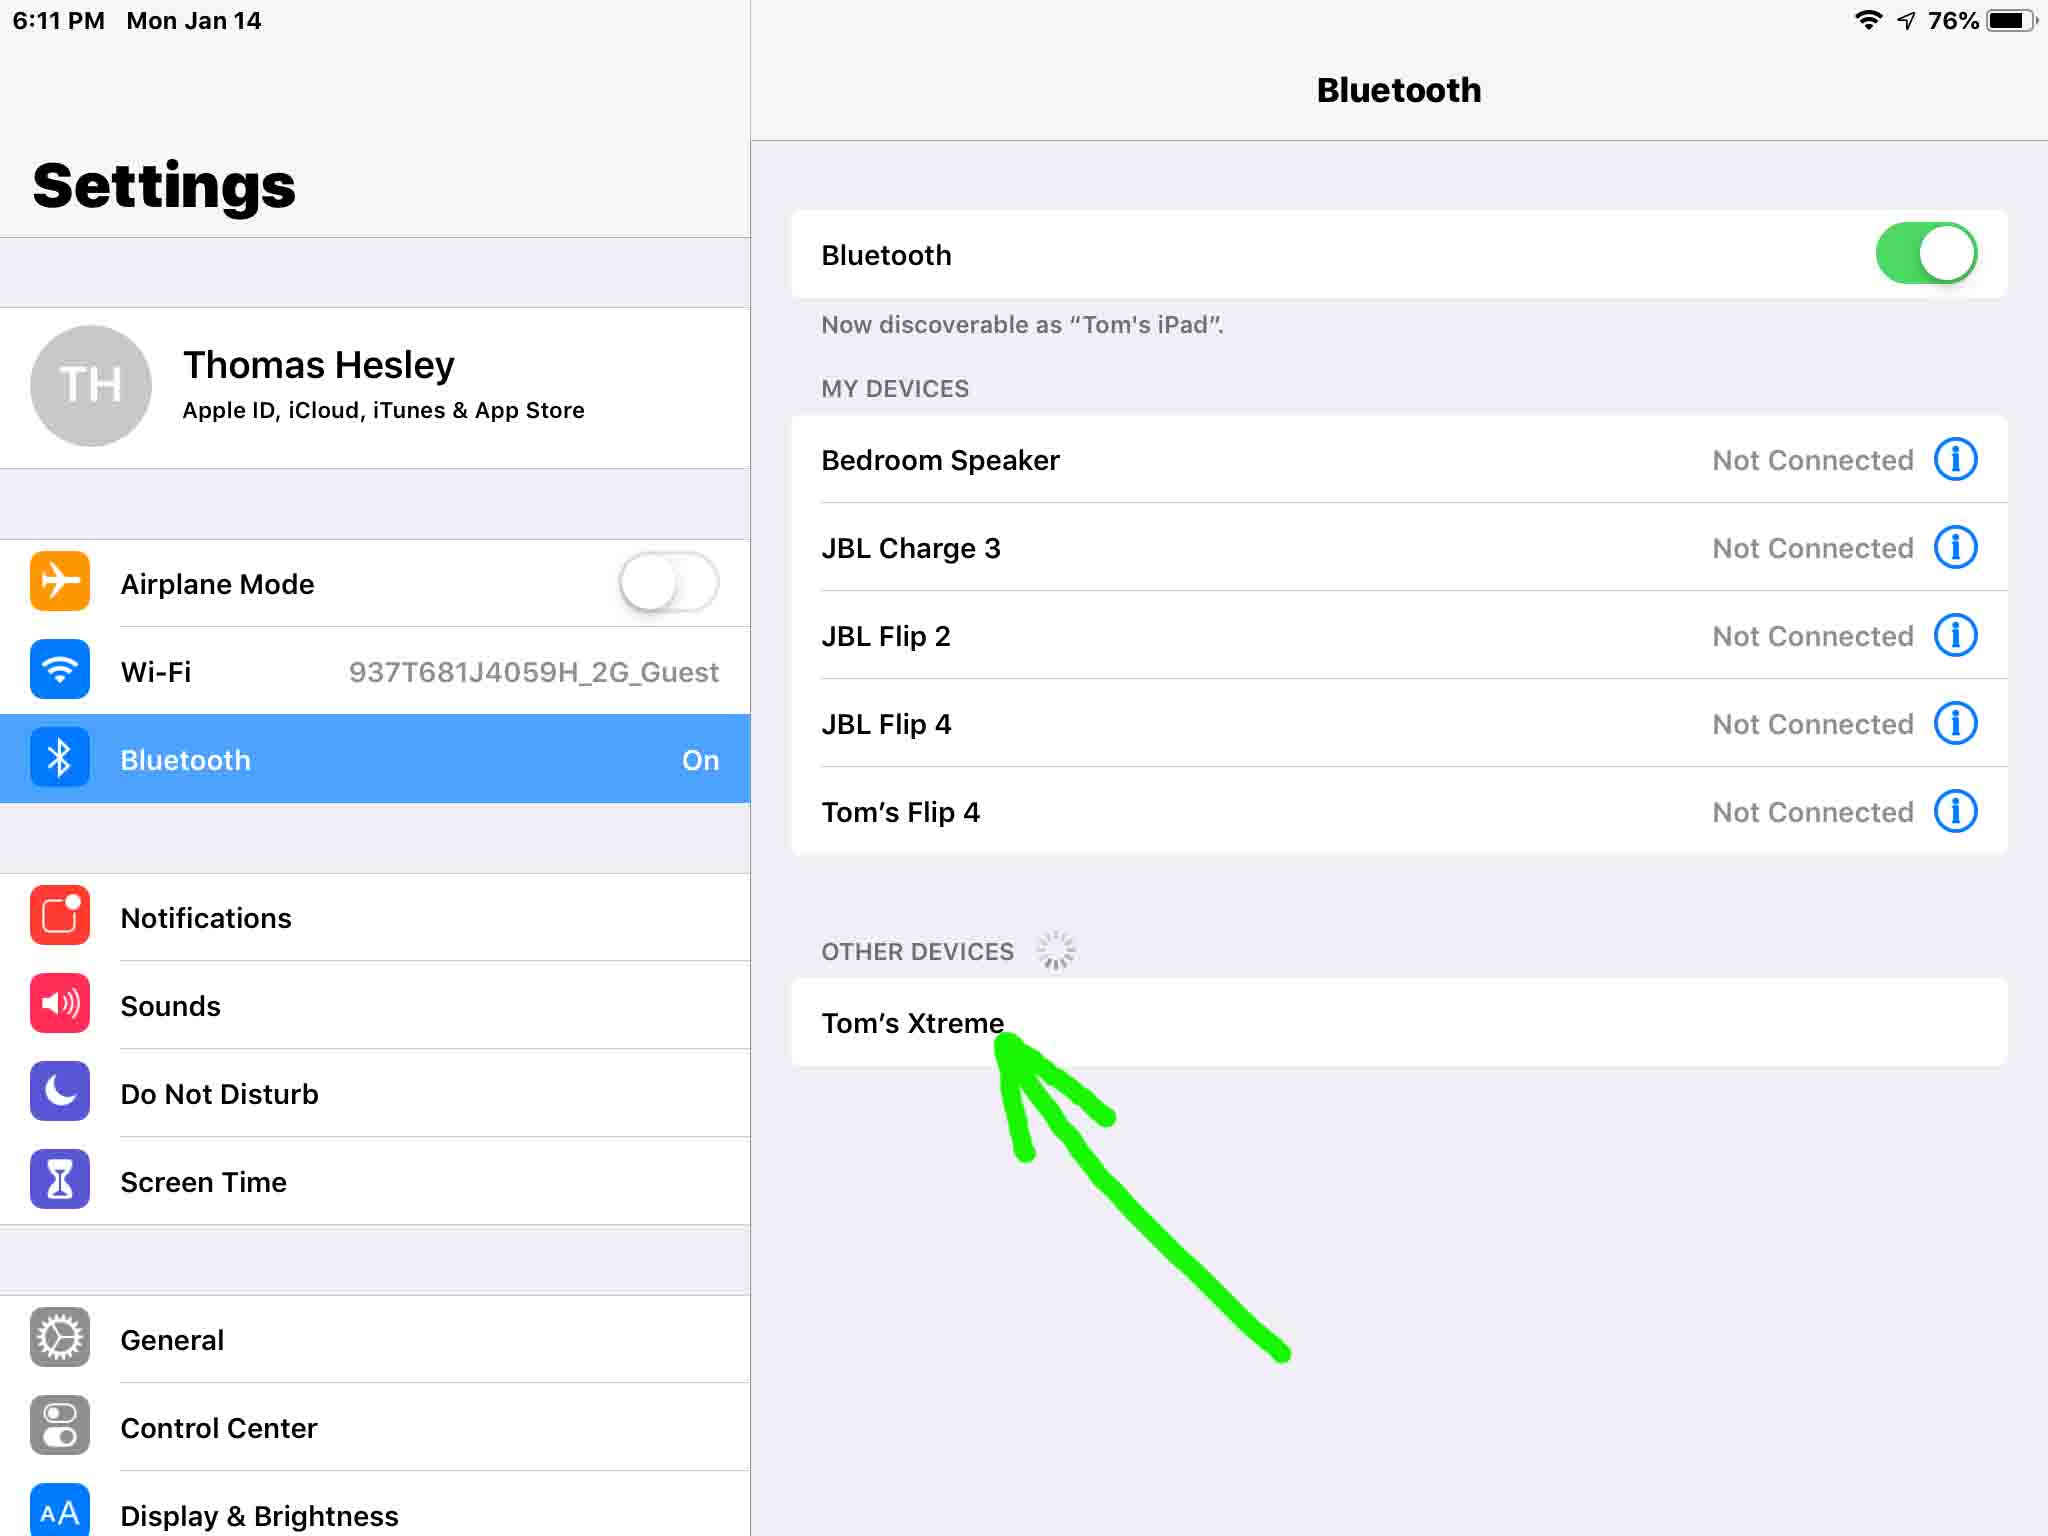Screen dimensions: 2048x1536
Task: Tap Not Connected status for Bedroom Speaker
Action: pyautogui.click(x=1812, y=460)
